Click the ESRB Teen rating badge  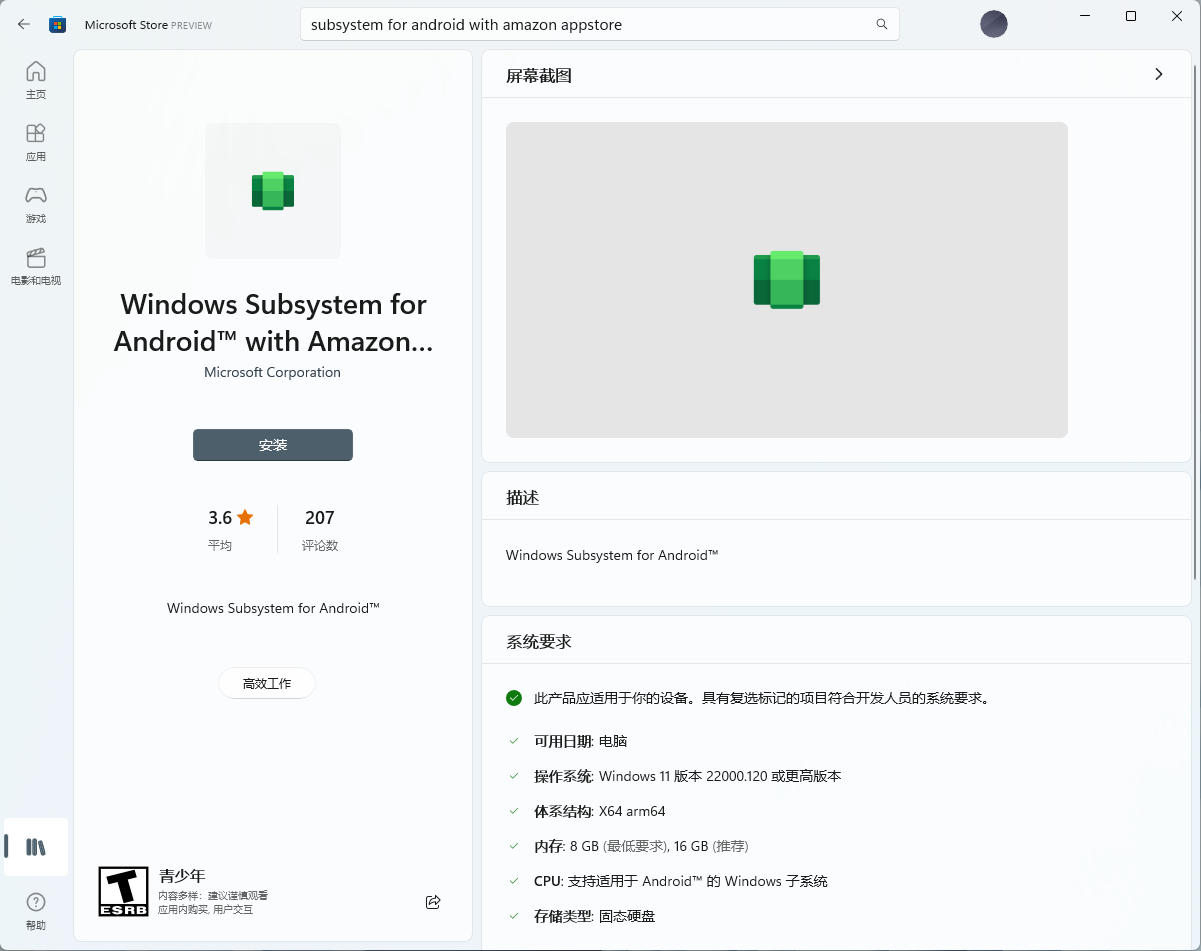[123, 891]
